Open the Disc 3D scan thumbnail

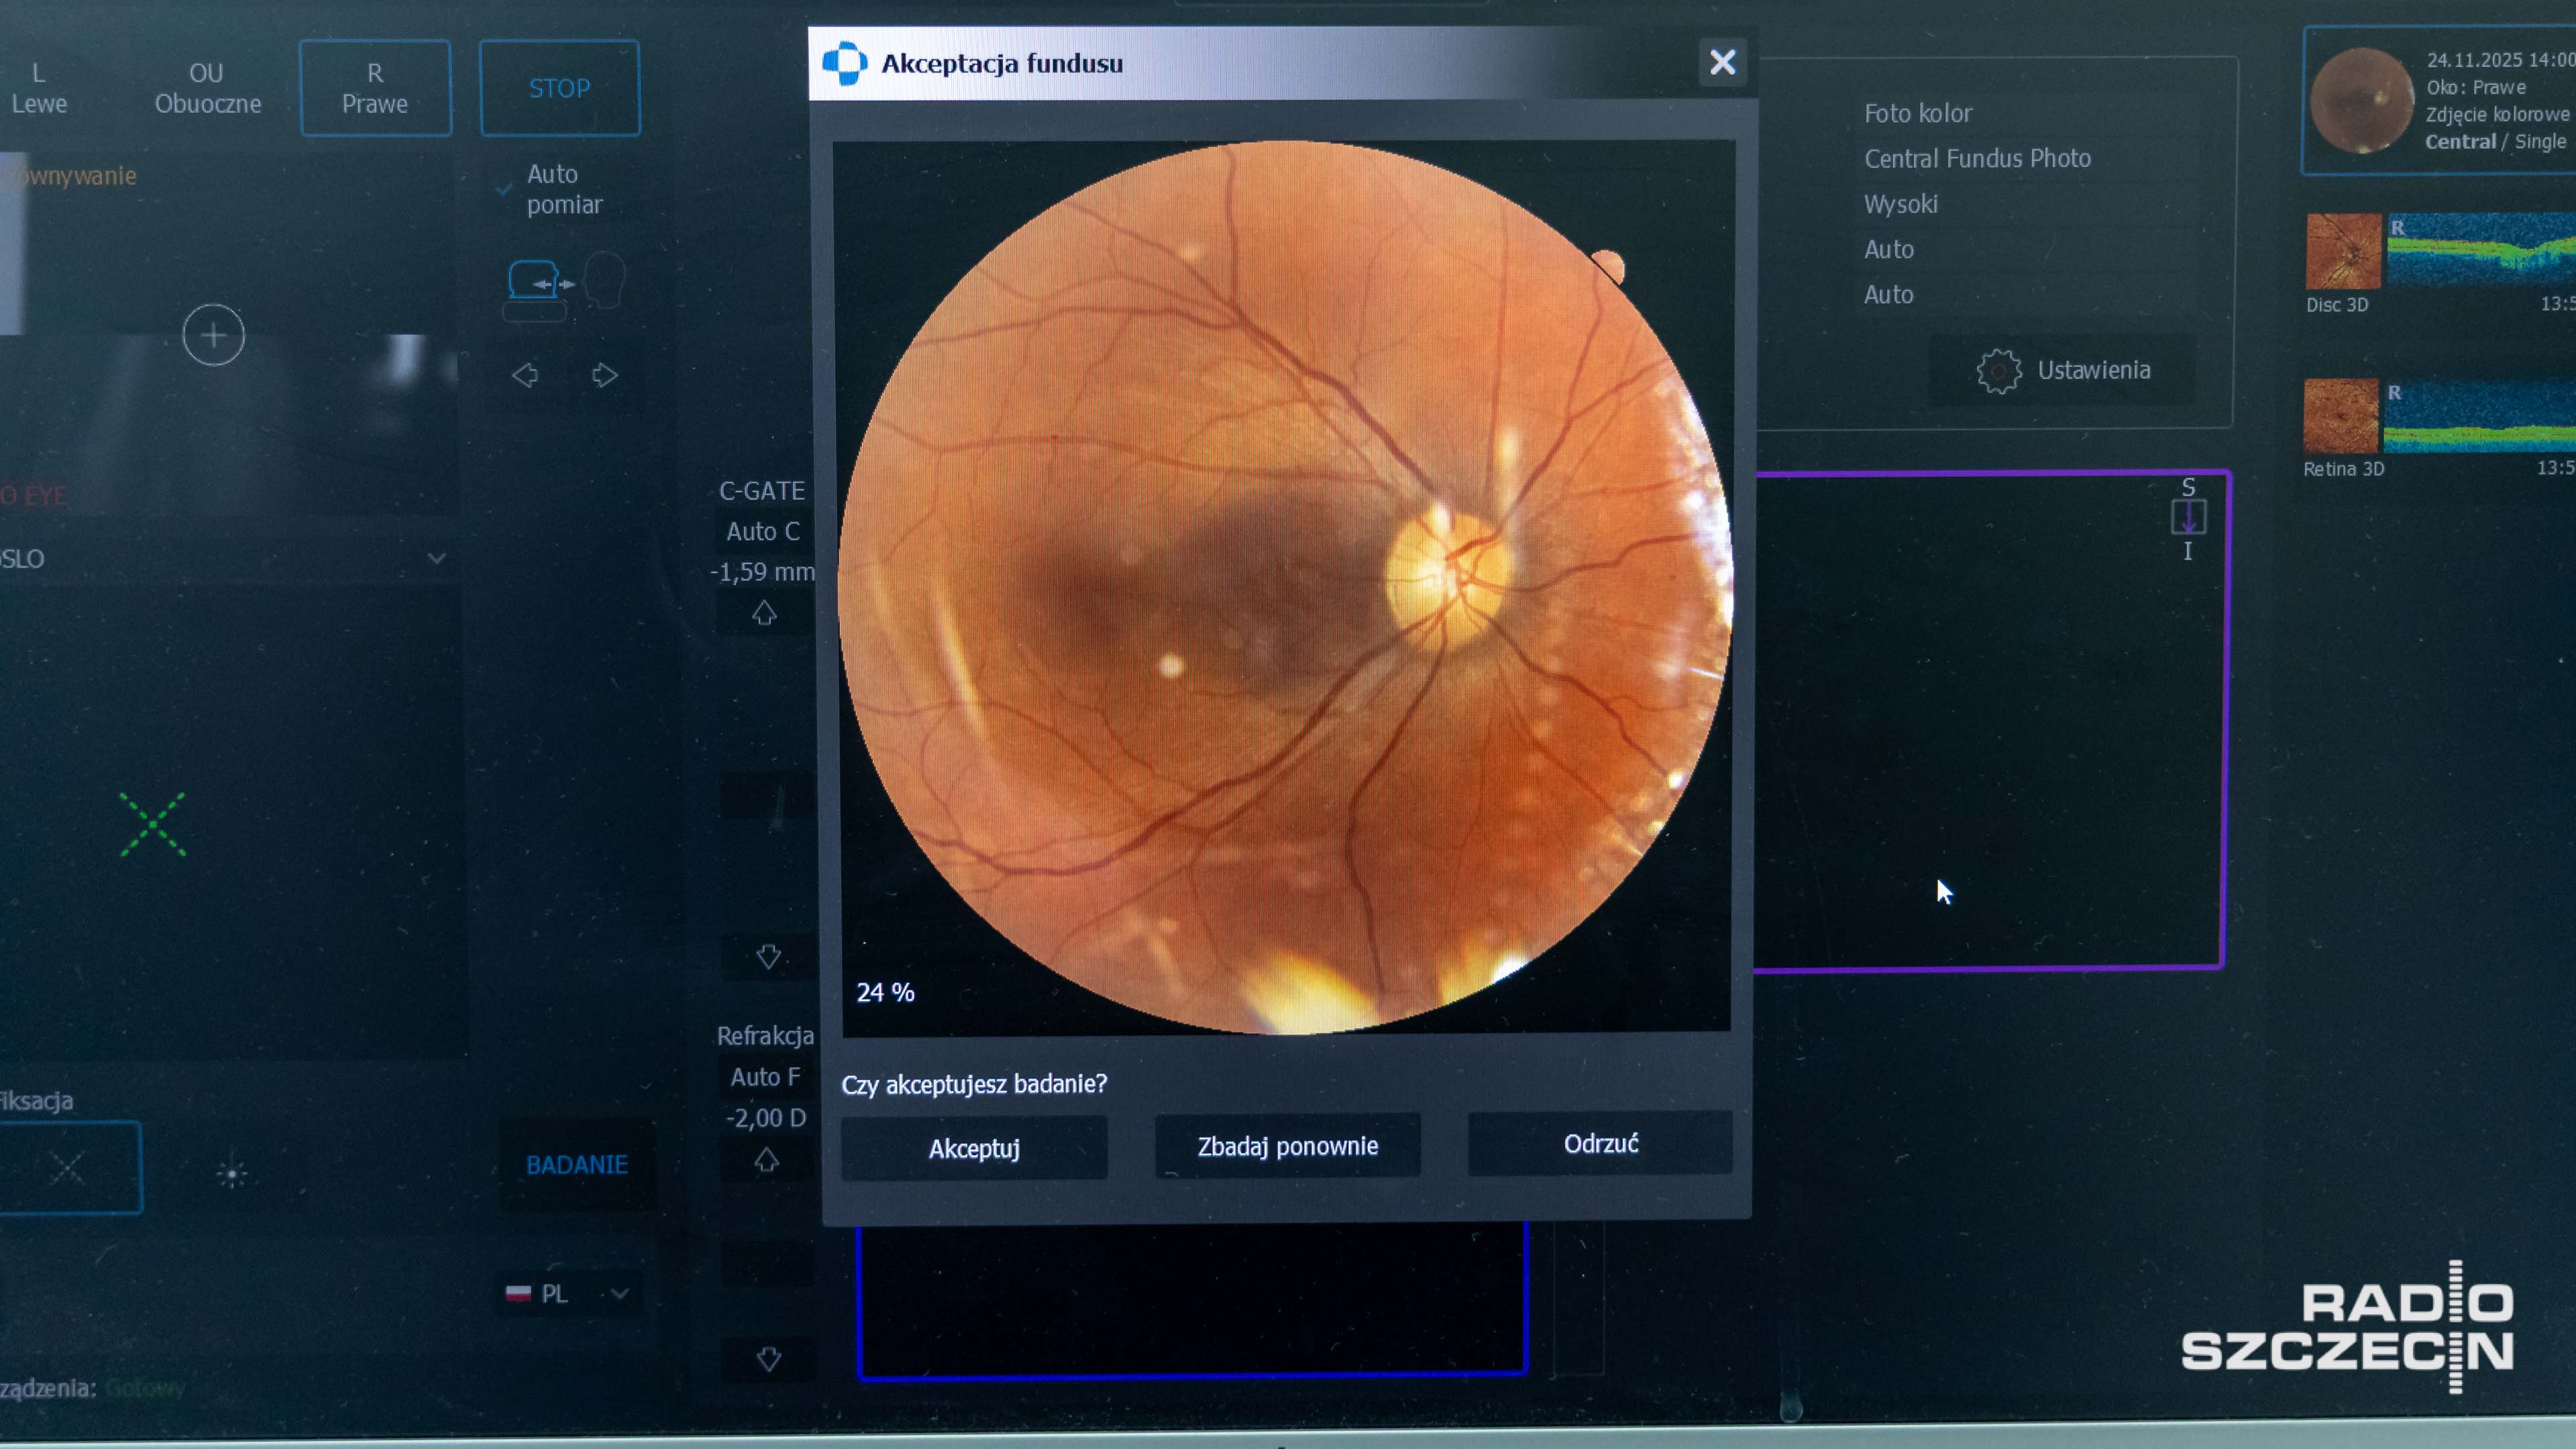(2343, 252)
